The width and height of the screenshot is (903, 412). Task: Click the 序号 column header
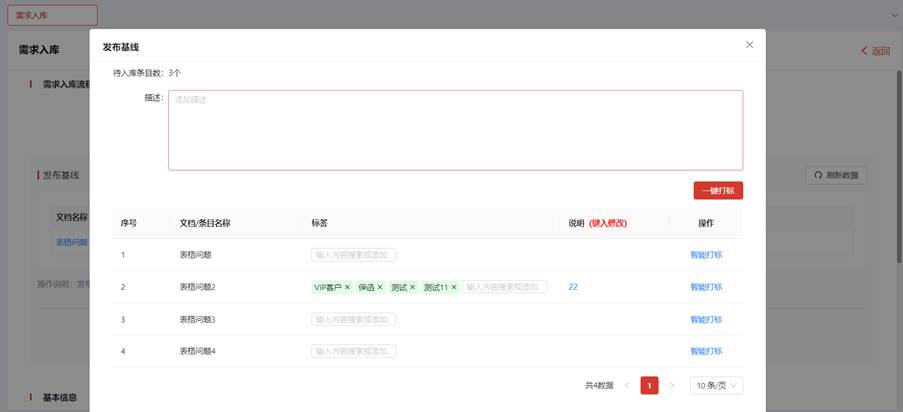[128, 224]
